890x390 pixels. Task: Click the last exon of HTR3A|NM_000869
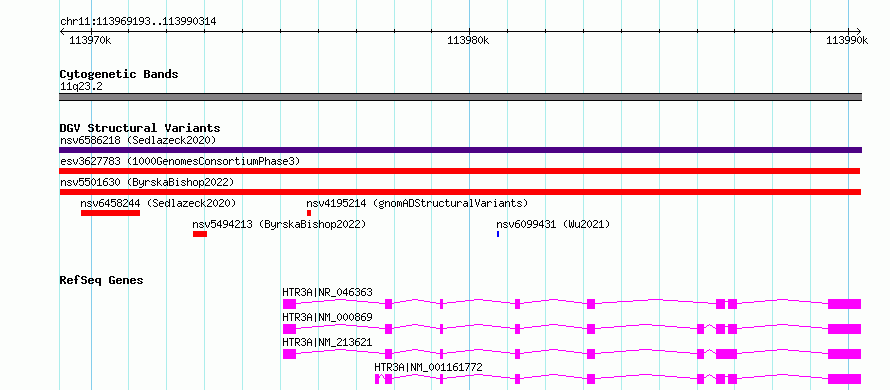[x=845, y=329]
